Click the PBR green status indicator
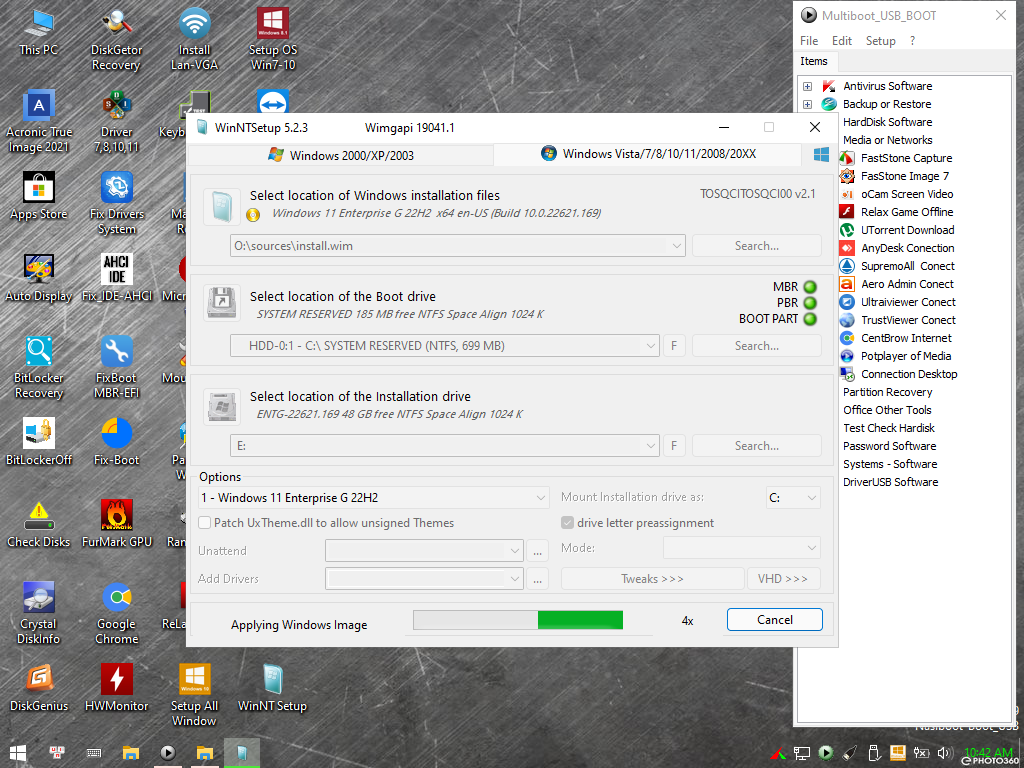The height and width of the screenshot is (768, 1024). point(810,303)
